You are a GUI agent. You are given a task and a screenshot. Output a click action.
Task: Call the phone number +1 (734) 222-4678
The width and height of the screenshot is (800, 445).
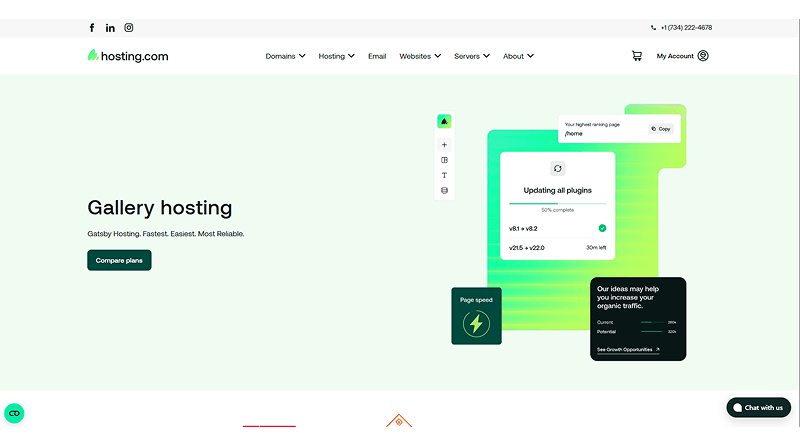coord(681,28)
